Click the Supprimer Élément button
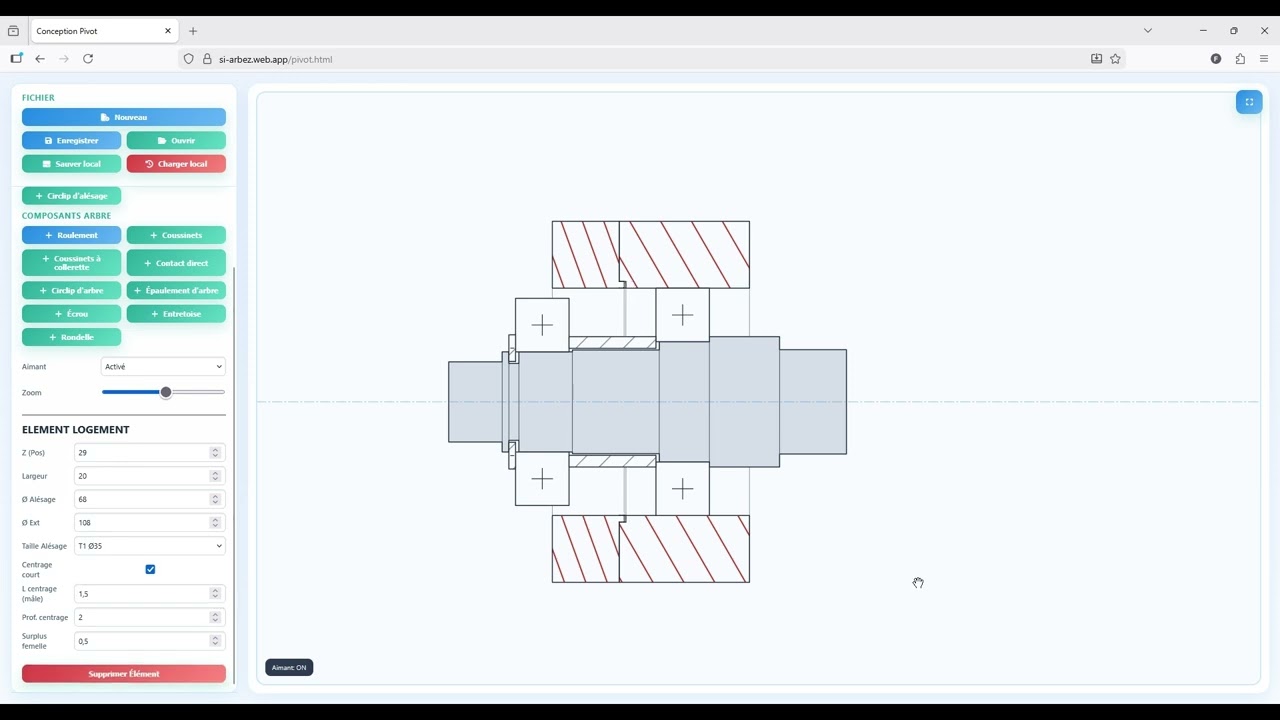This screenshot has width=1280, height=720. coord(124,674)
